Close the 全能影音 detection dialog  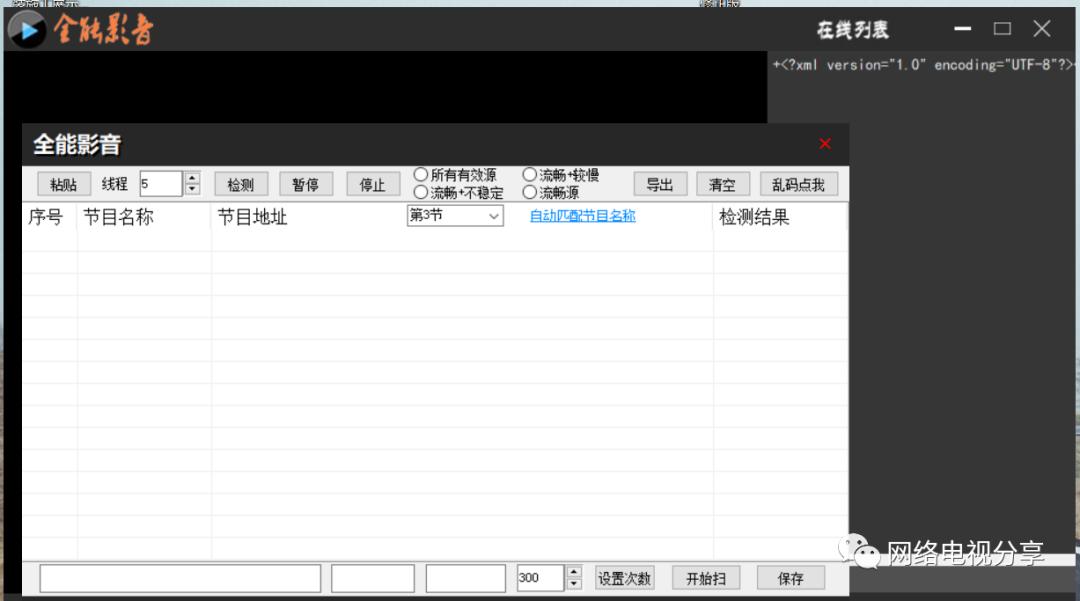pos(825,144)
